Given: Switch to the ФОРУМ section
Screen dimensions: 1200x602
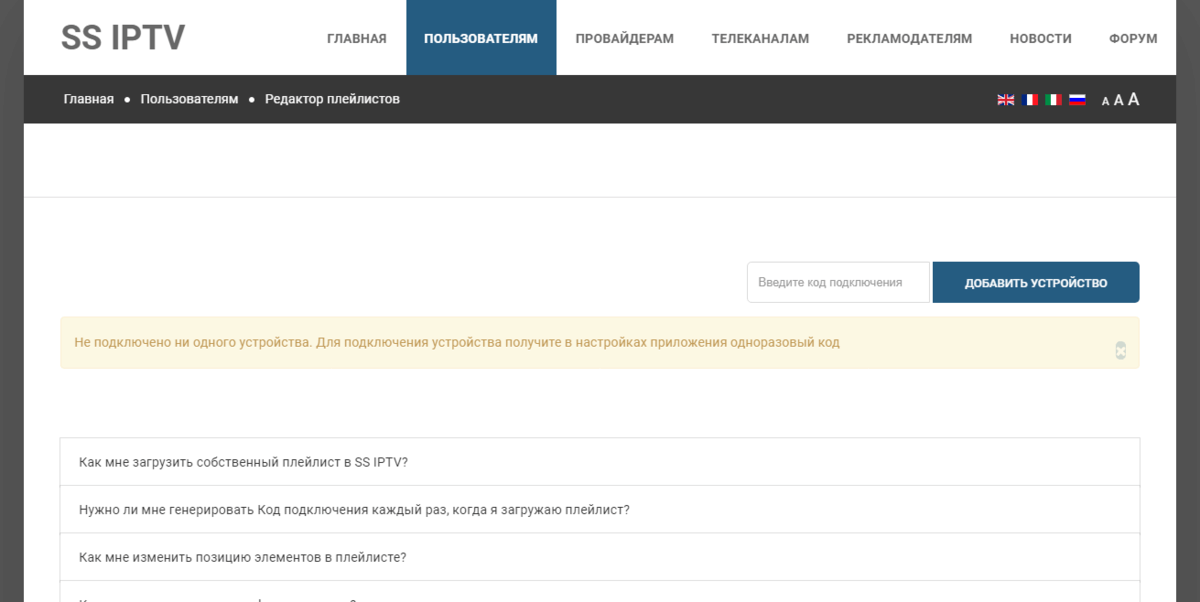Looking at the screenshot, I should (x=1132, y=38).
